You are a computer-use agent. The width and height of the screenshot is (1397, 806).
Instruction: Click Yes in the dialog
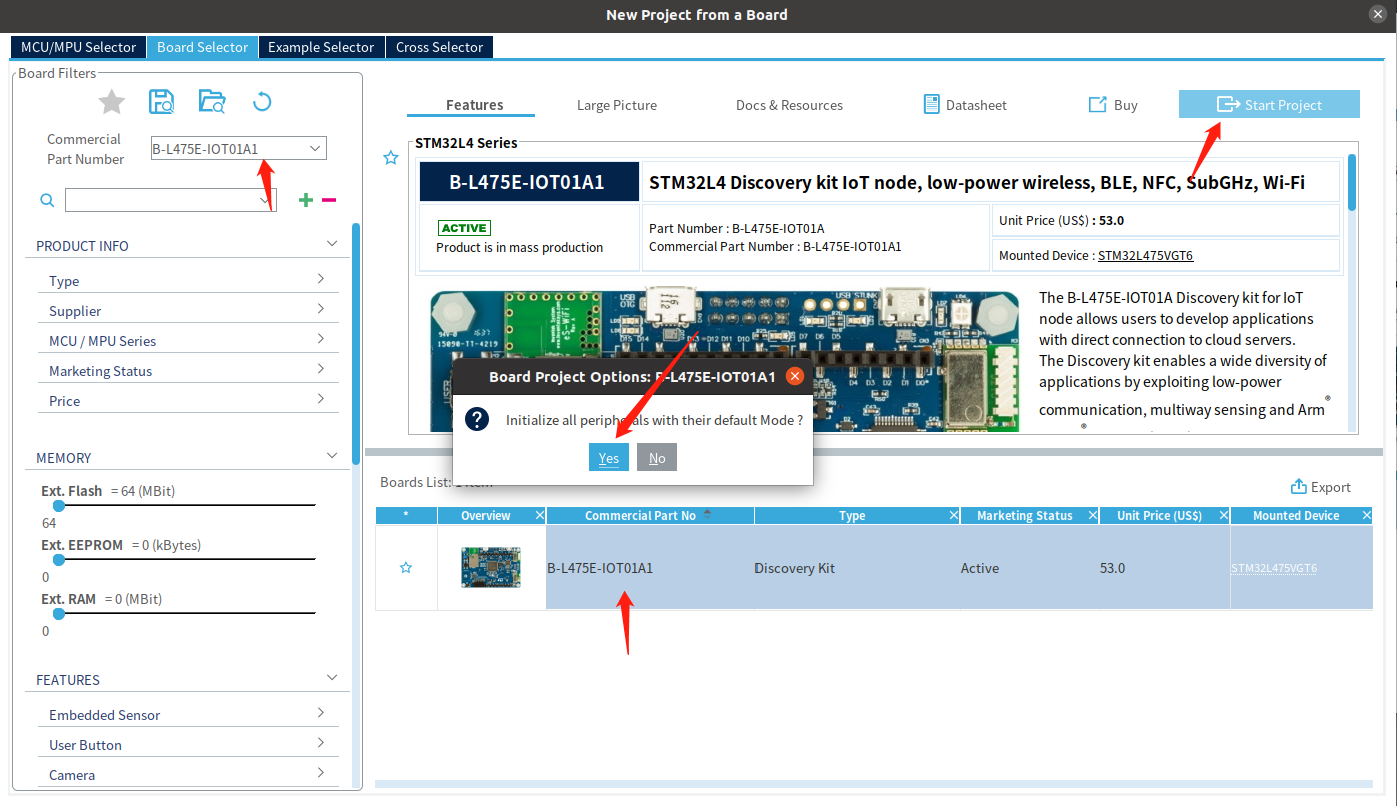[x=609, y=458]
